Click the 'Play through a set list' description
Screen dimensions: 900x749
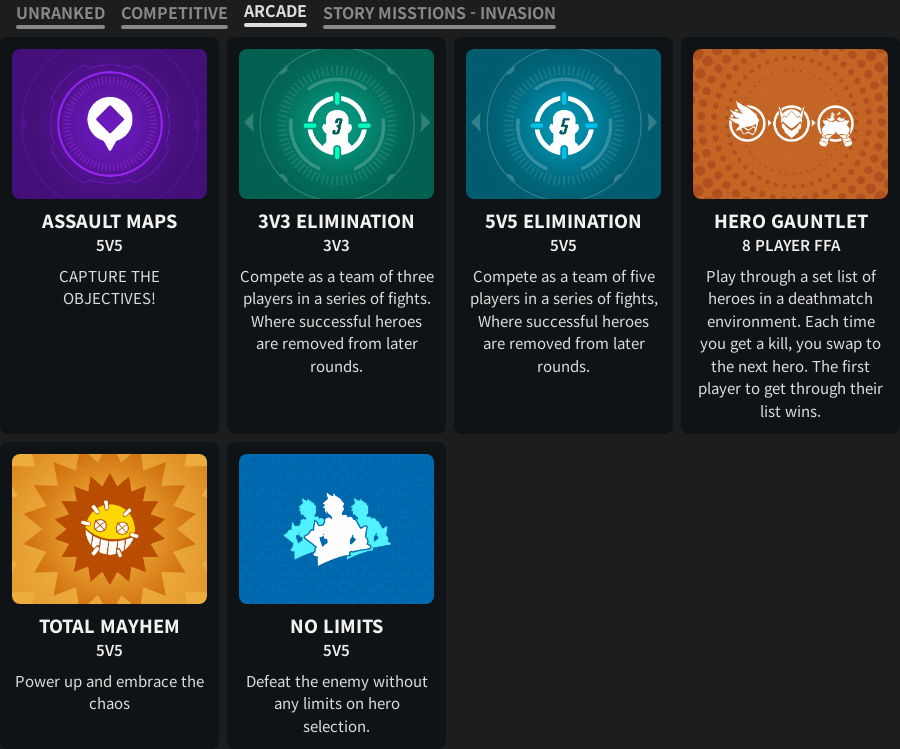[790, 344]
